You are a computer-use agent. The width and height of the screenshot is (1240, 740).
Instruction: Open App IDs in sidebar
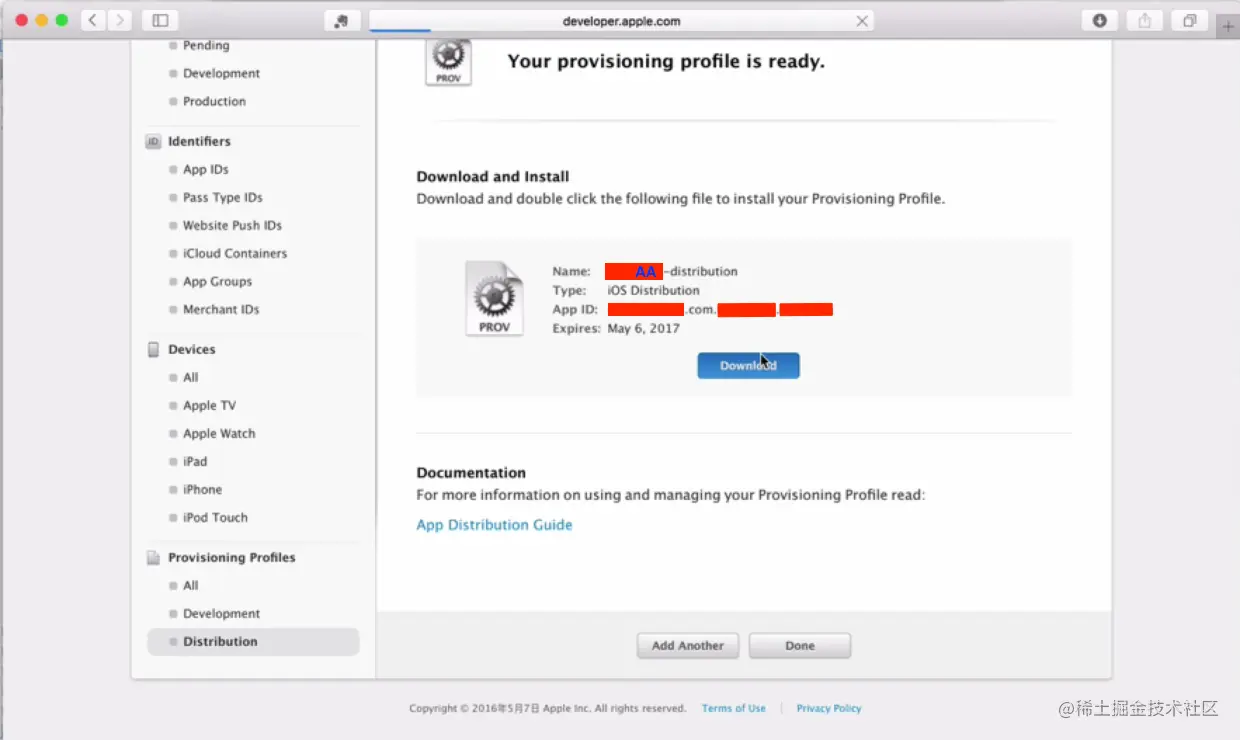point(206,170)
